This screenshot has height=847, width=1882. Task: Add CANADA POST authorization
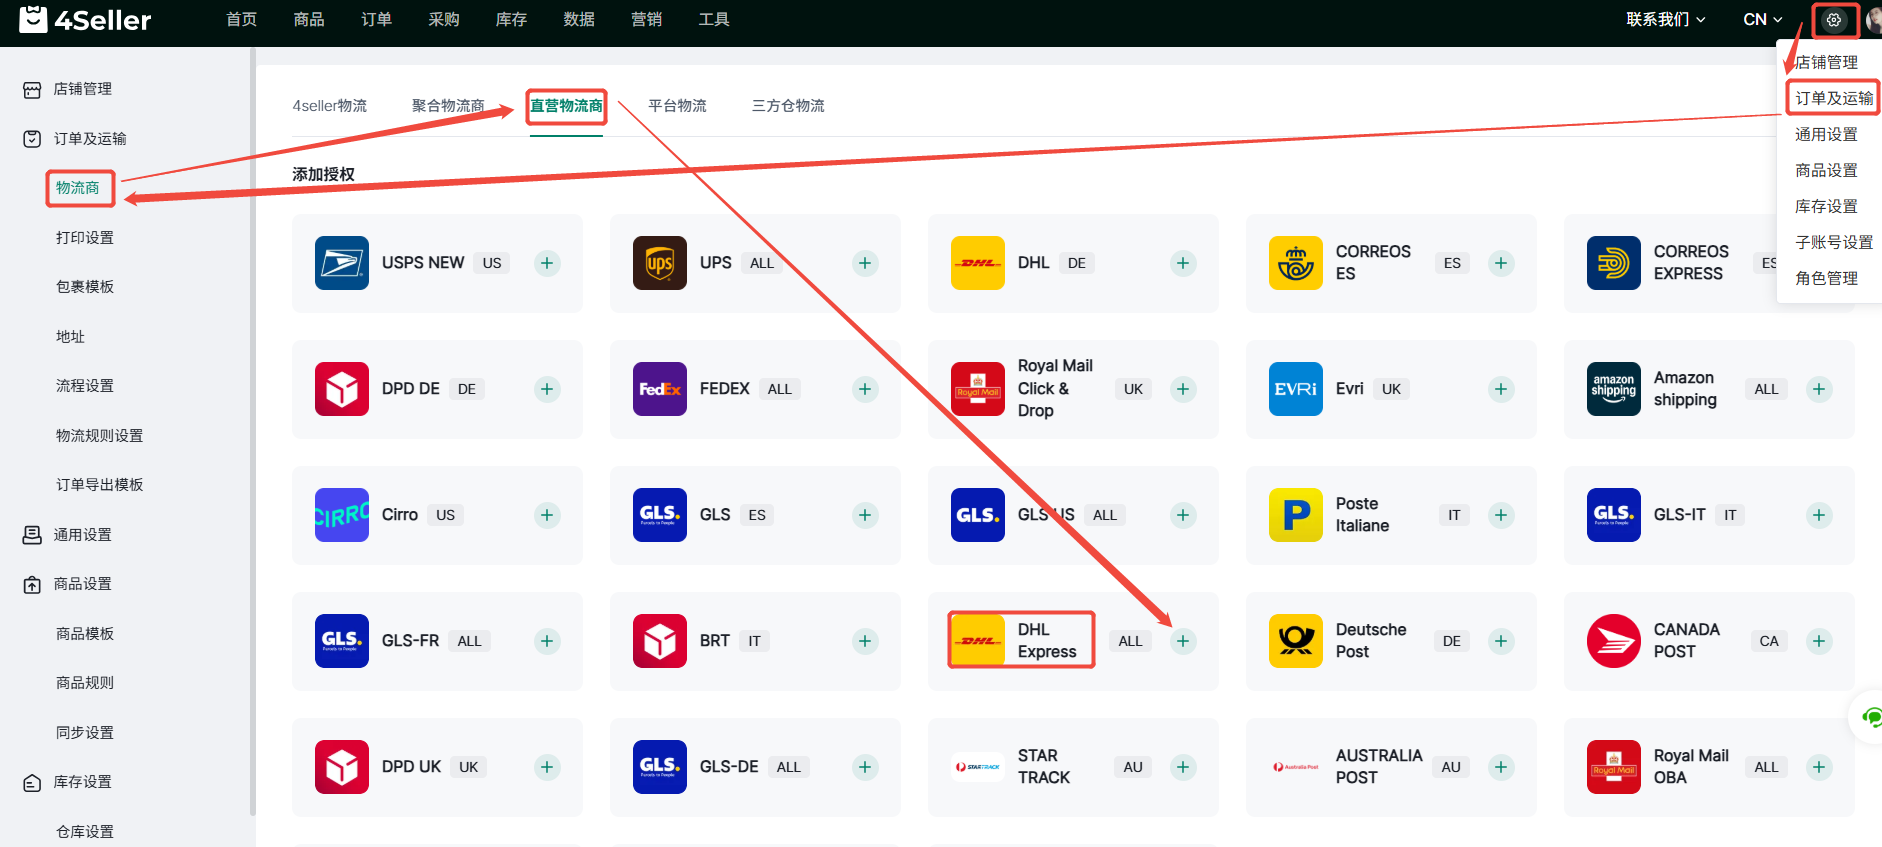(x=1819, y=641)
